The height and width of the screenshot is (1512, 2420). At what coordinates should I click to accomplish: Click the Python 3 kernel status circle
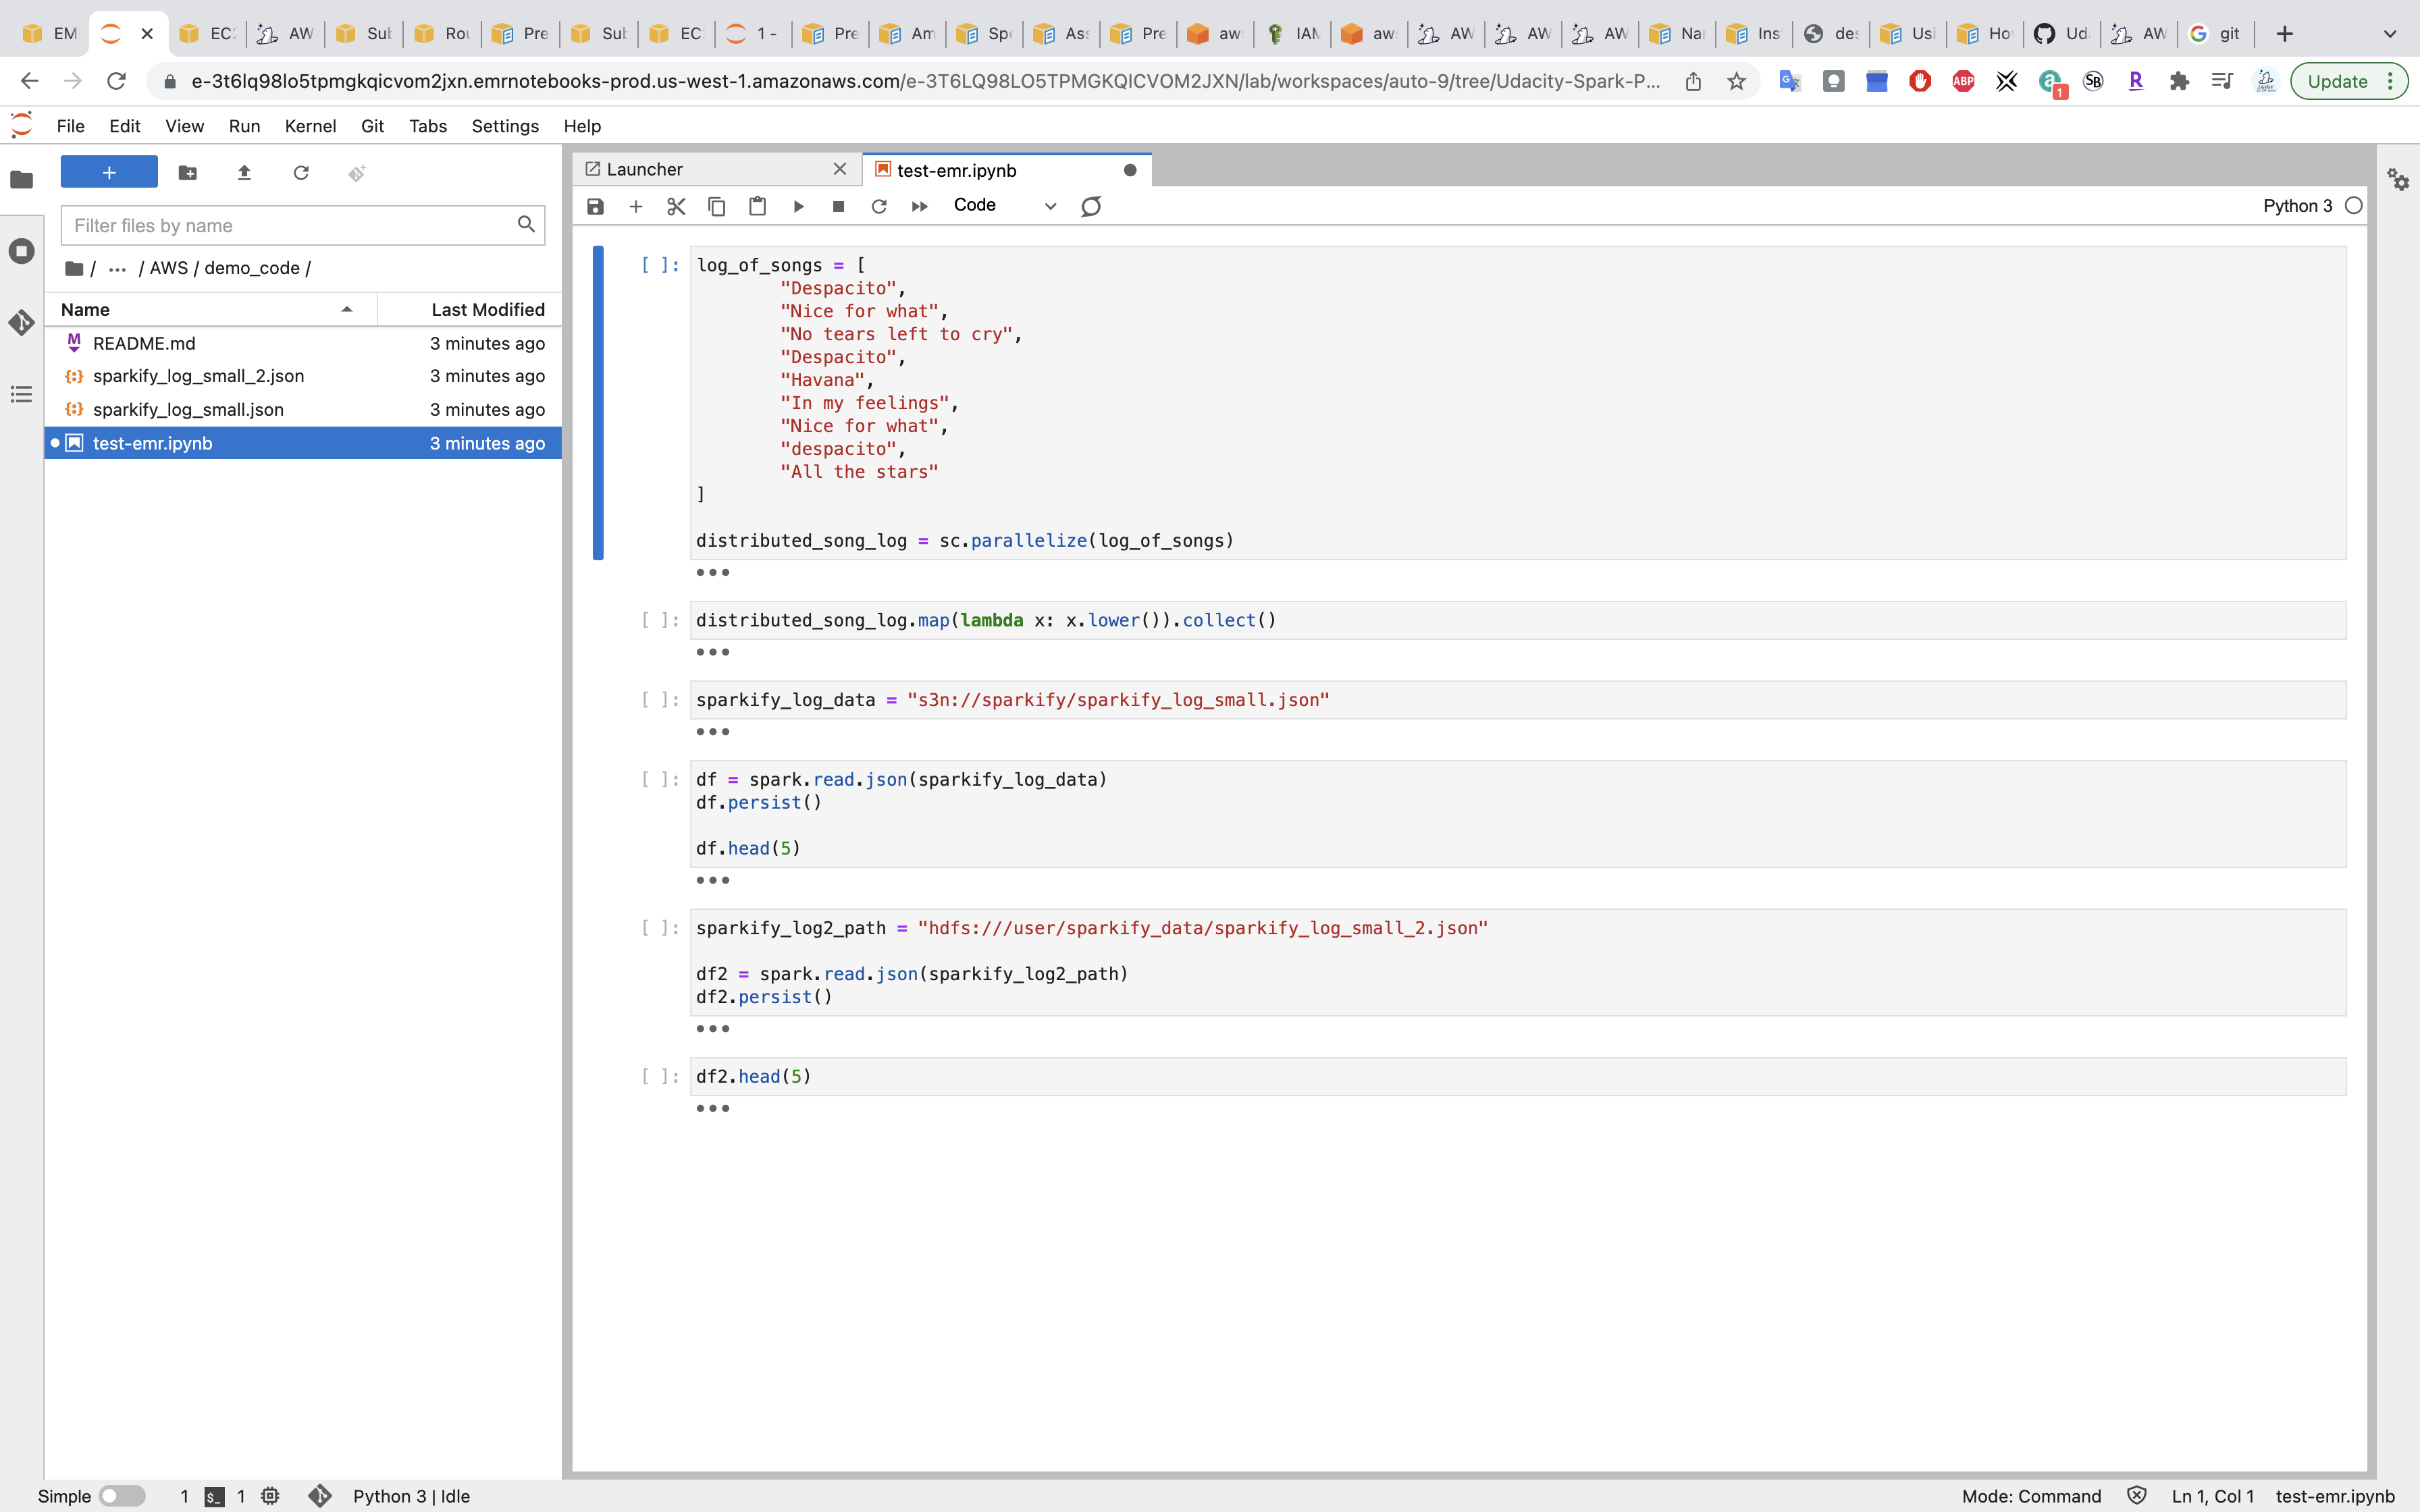pyautogui.click(x=2353, y=206)
